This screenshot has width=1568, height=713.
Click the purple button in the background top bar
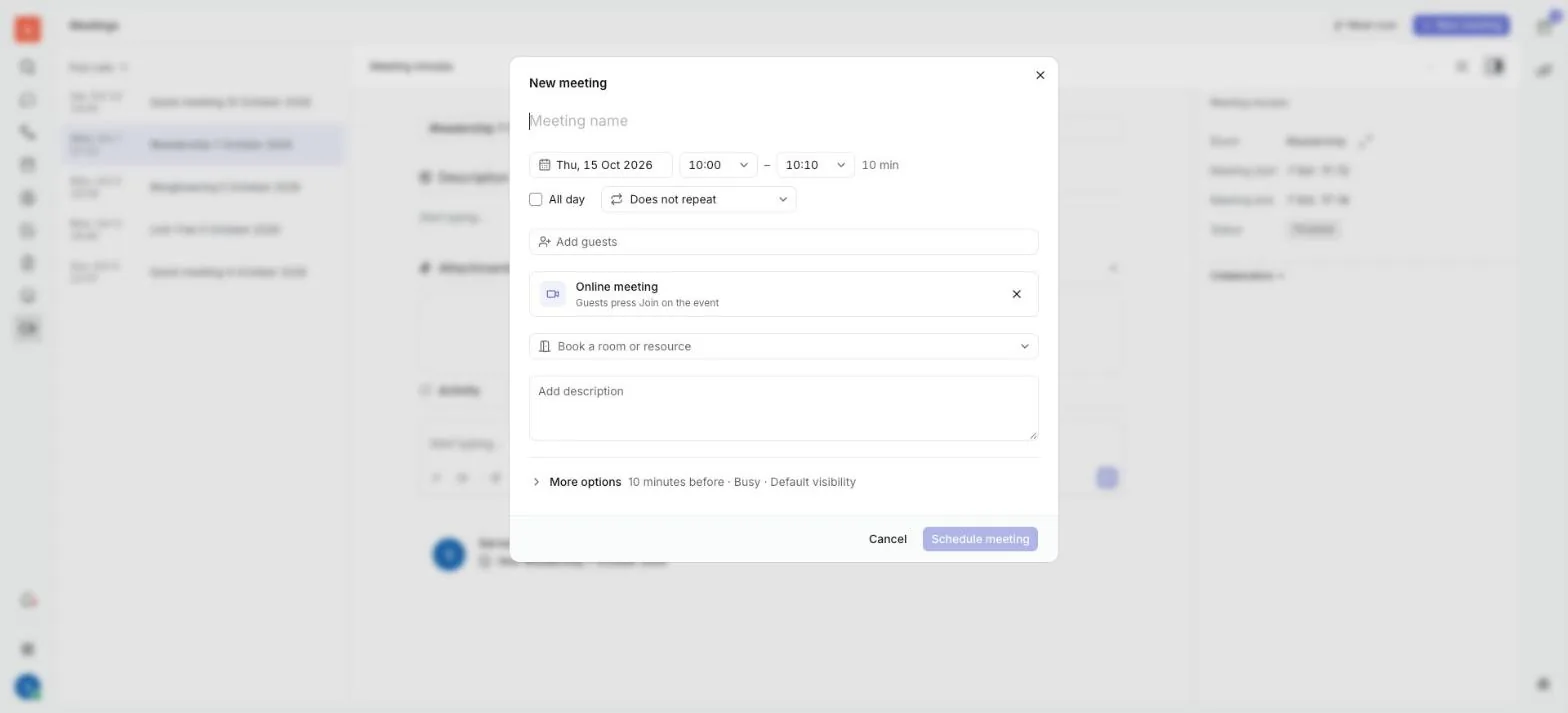coord(1461,25)
